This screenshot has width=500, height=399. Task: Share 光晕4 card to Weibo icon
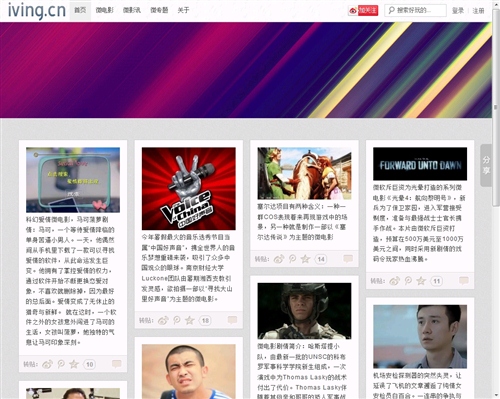click(x=394, y=281)
